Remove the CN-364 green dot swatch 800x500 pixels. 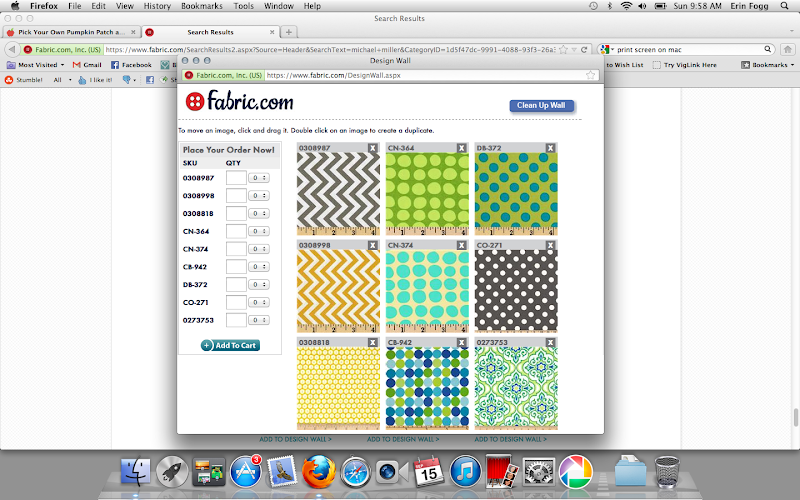coord(462,148)
